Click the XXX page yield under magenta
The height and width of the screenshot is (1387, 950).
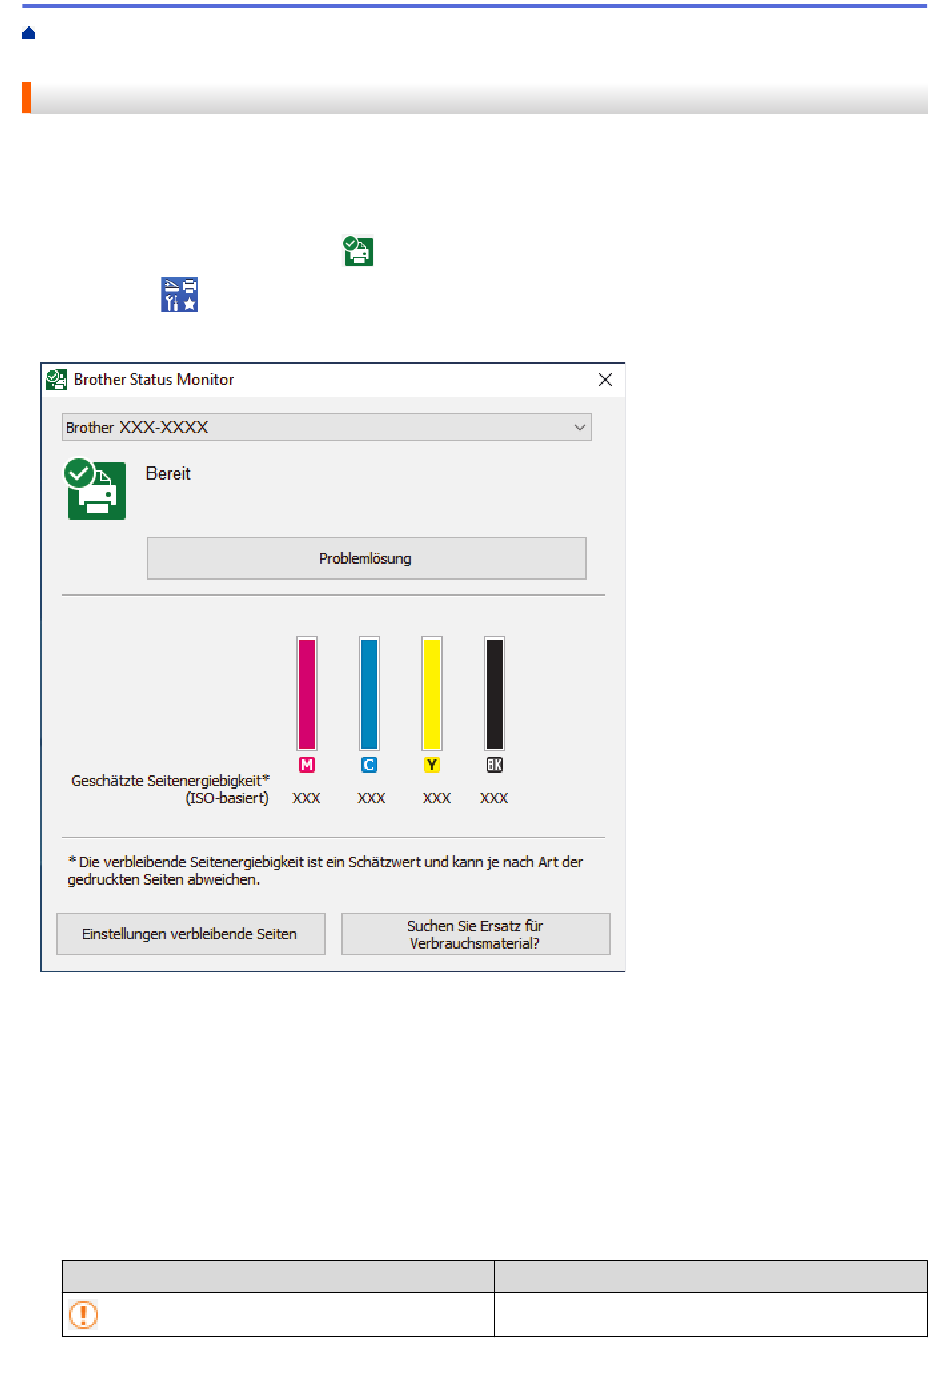pyautogui.click(x=306, y=798)
